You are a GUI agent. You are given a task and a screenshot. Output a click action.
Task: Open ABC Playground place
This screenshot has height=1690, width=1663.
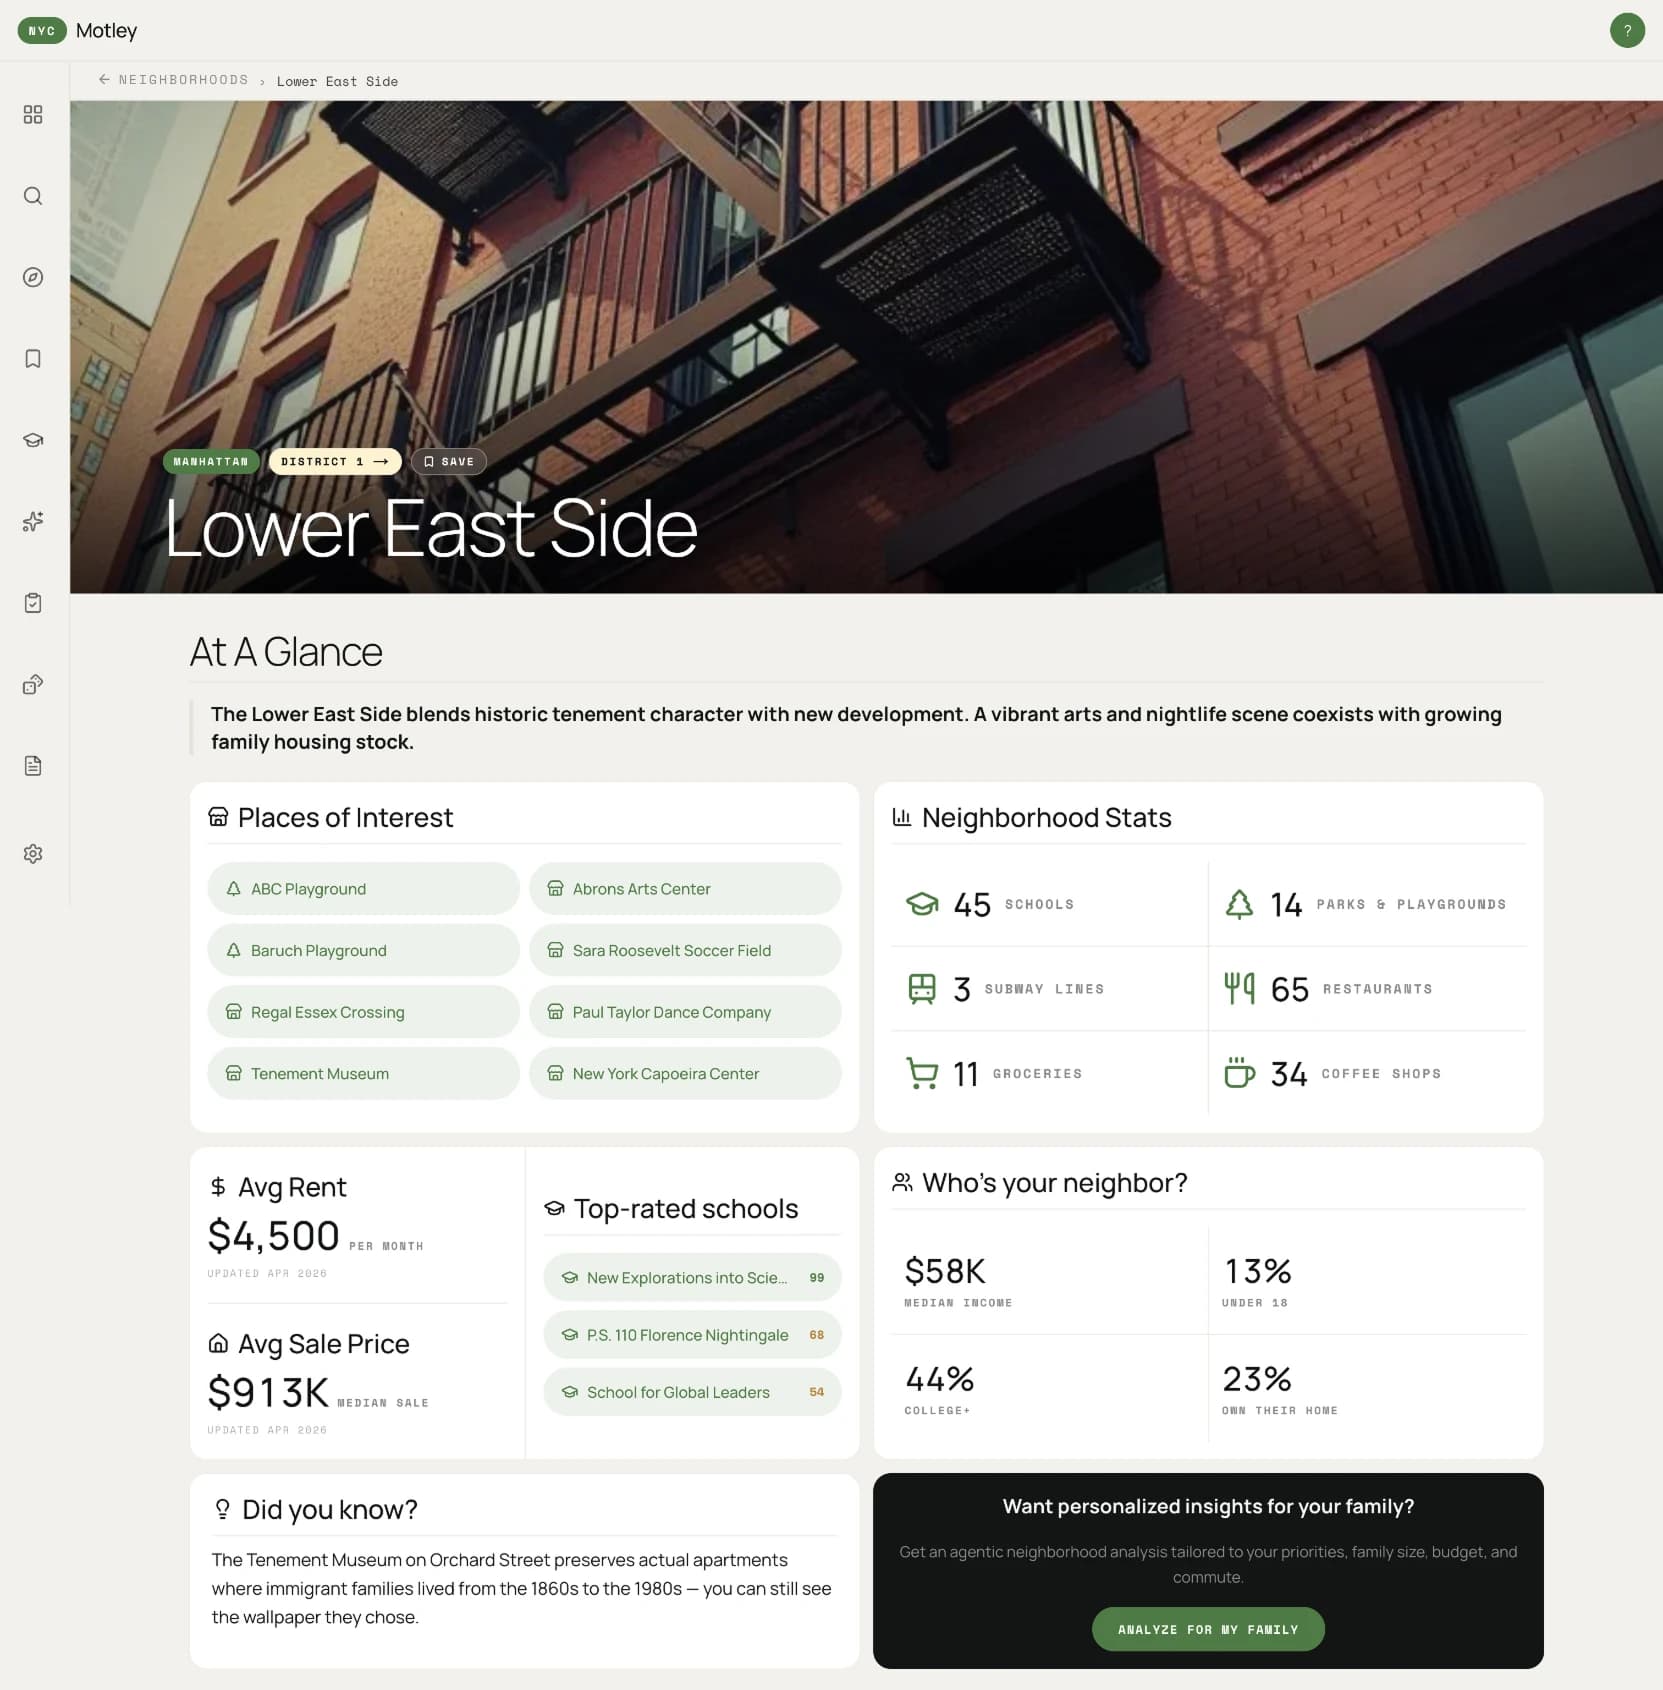point(364,889)
